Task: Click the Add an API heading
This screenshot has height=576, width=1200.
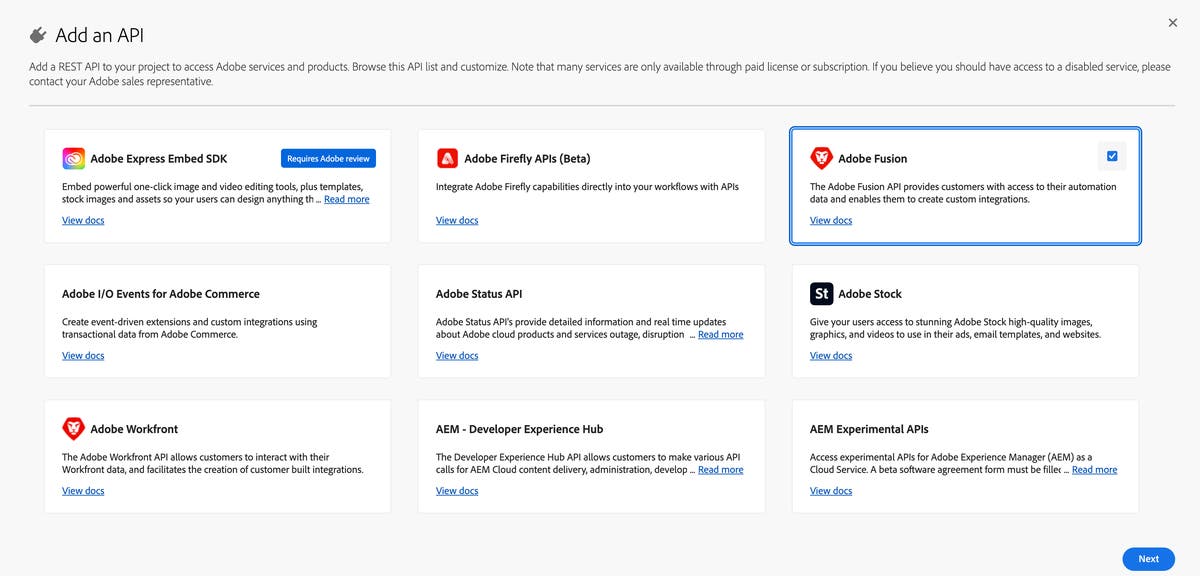Action: pos(100,35)
